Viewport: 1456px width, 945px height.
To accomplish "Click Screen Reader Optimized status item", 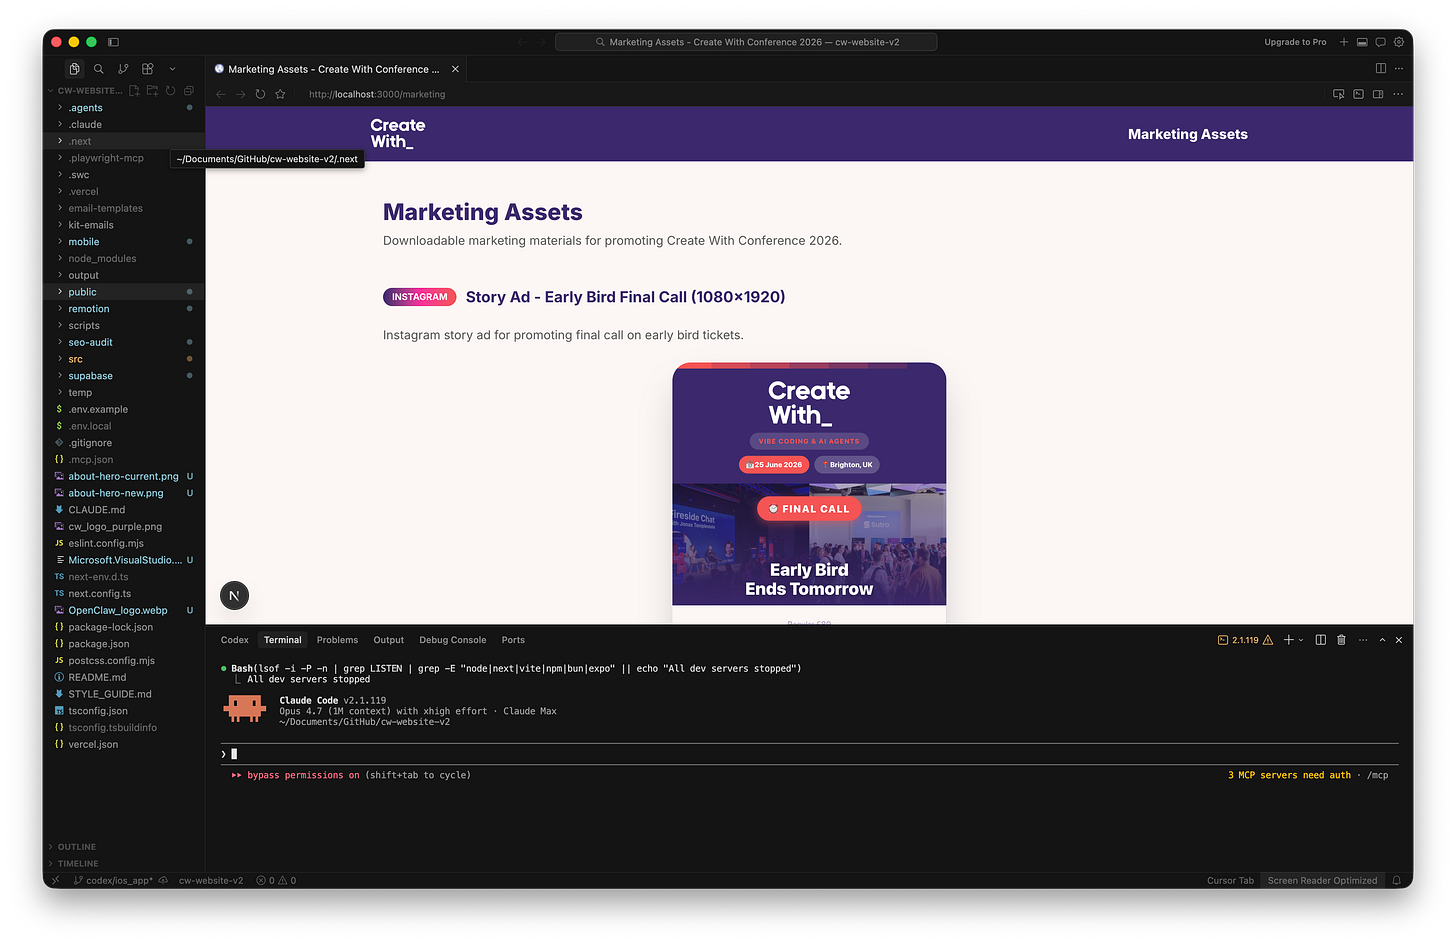I will tap(1322, 881).
